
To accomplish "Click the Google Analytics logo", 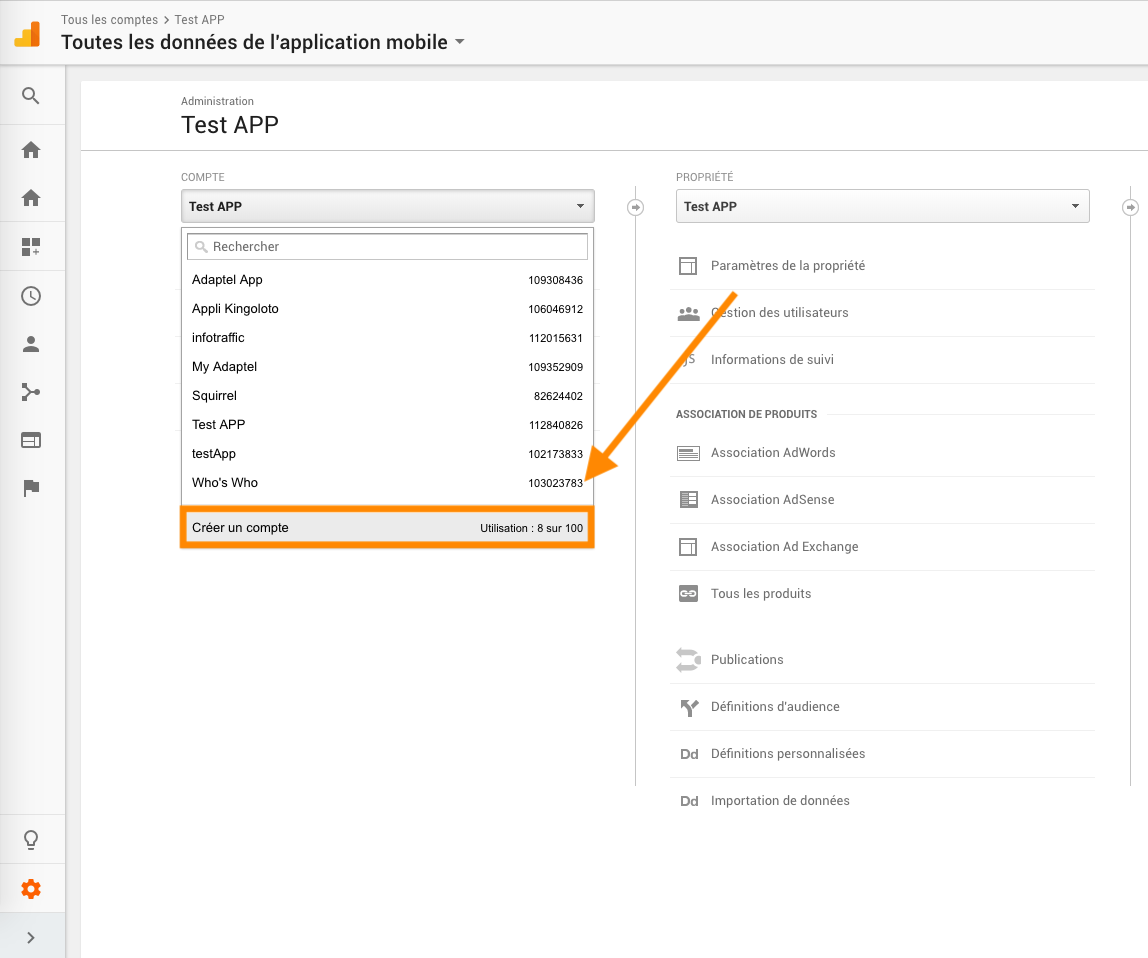I will [27, 33].
